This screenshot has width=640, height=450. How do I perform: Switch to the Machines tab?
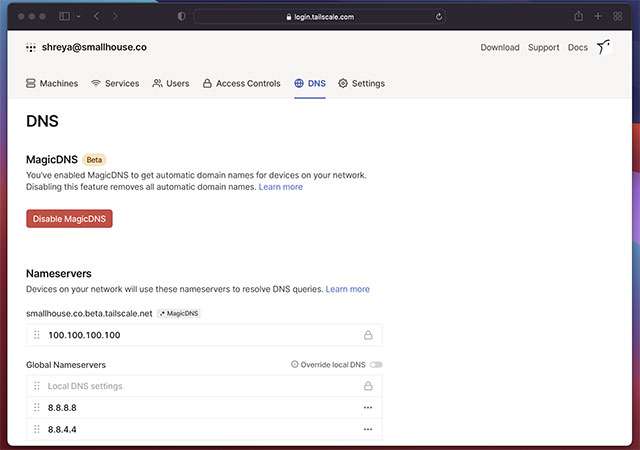pos(52,84)
